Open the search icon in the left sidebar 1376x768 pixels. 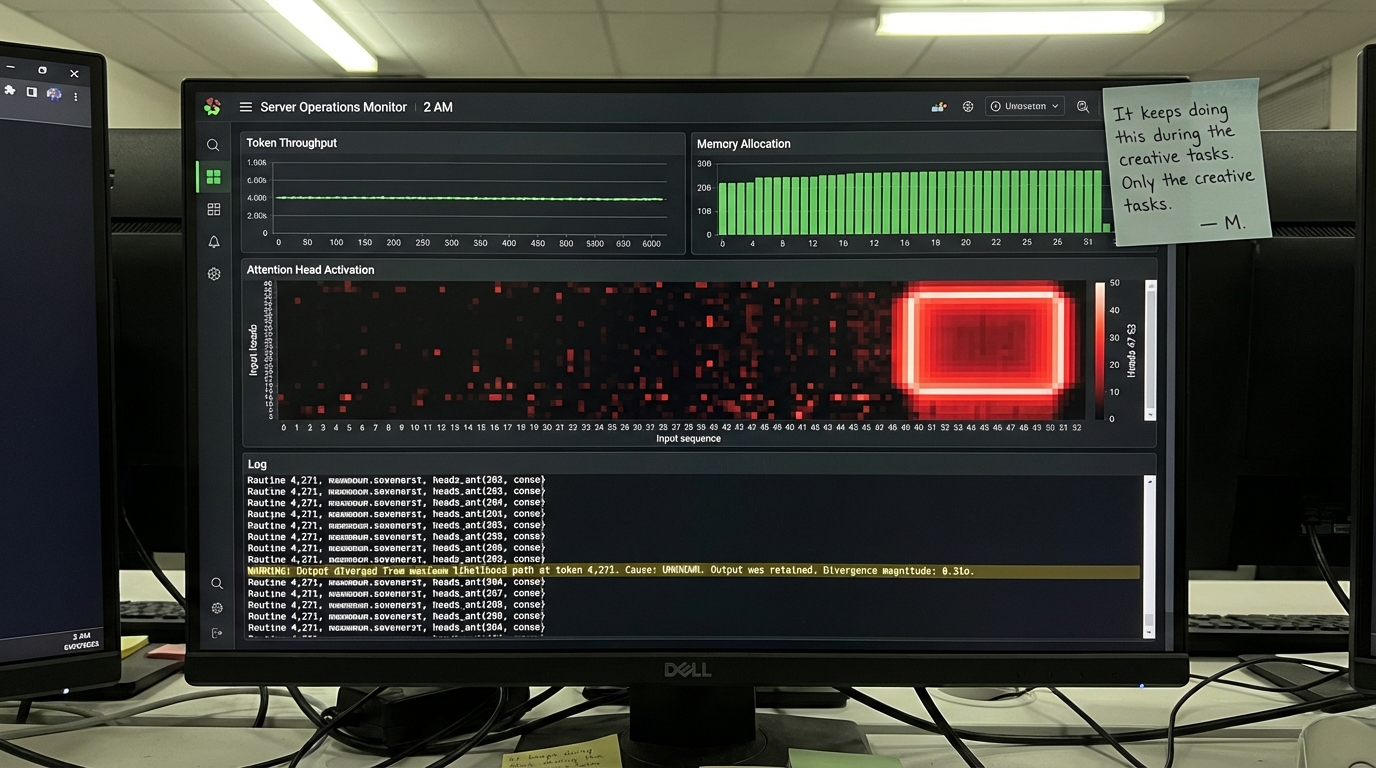(x=213, y=144)
